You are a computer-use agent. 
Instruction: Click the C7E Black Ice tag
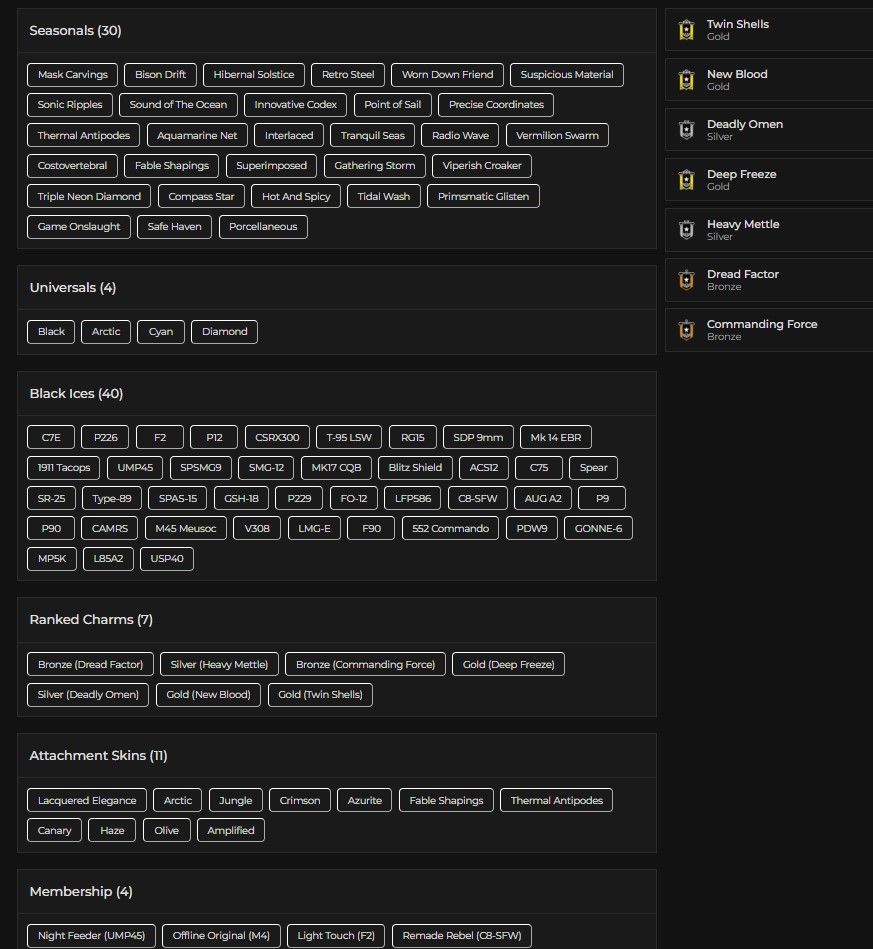tap(51, 437)
